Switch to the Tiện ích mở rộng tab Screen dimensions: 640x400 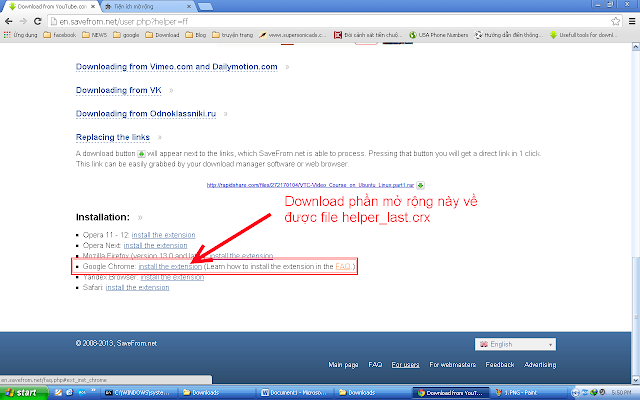[x=147, y=7]
